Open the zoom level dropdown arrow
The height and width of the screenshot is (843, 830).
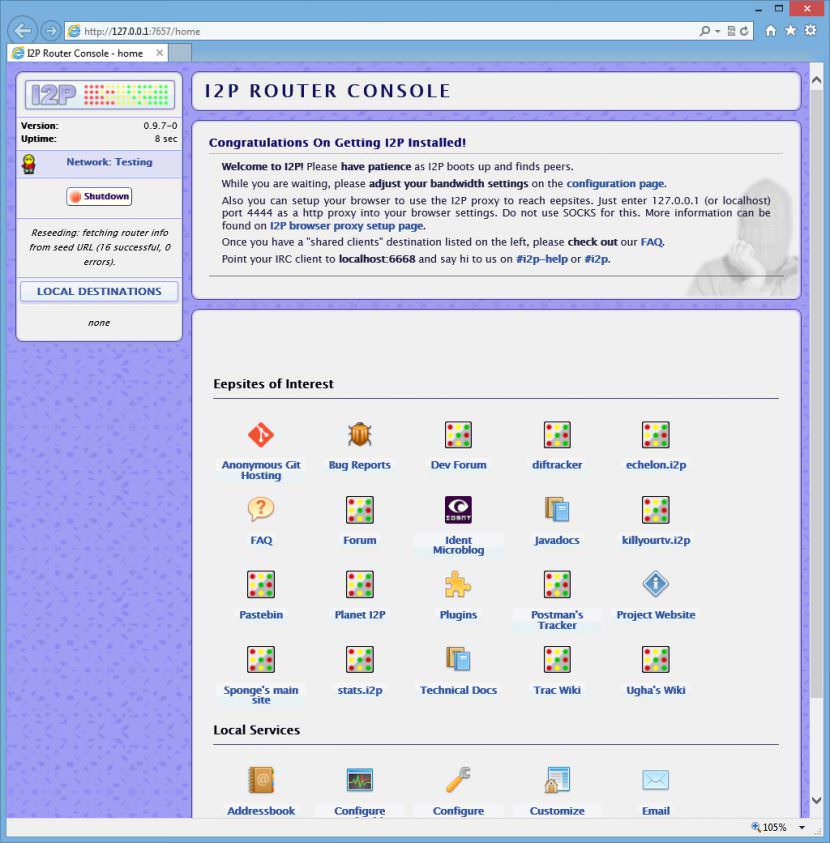(x=802, y=827)
